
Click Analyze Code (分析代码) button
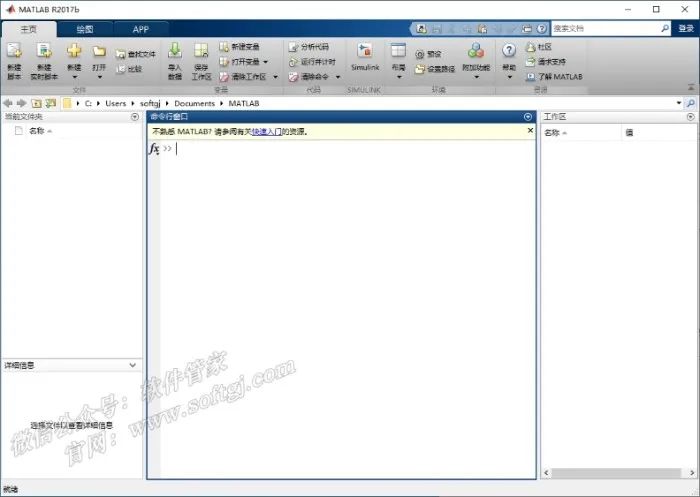(308, 46)
